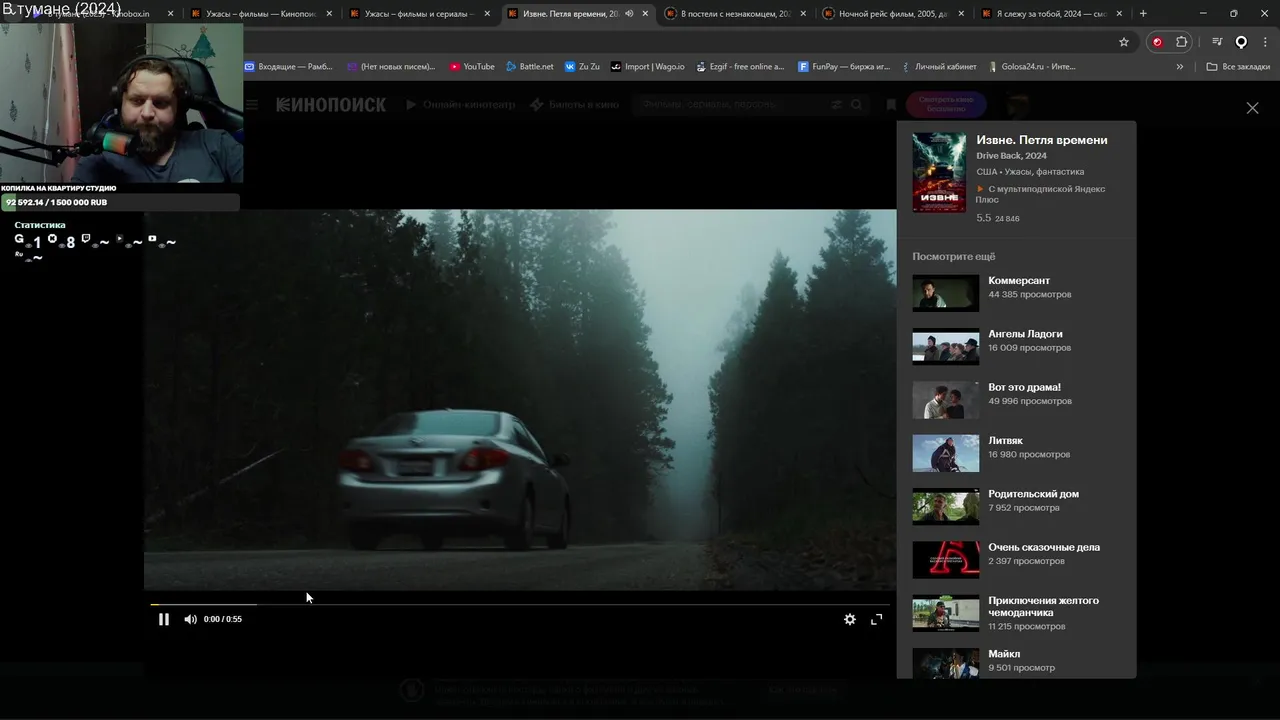This screenshot has width=1280, height=720.
Task: Open the Zu Zu VK bookmark
Action: 582,67
